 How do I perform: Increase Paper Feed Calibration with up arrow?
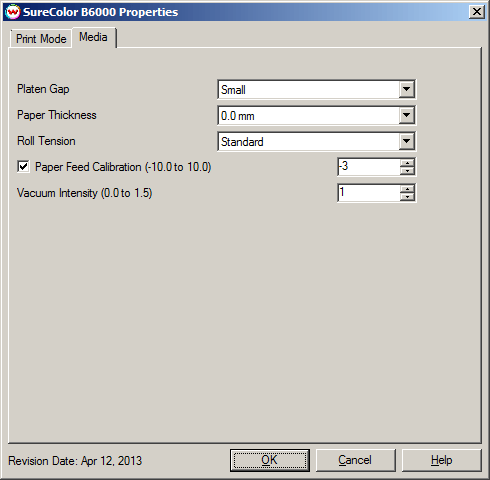pos(407,163)
